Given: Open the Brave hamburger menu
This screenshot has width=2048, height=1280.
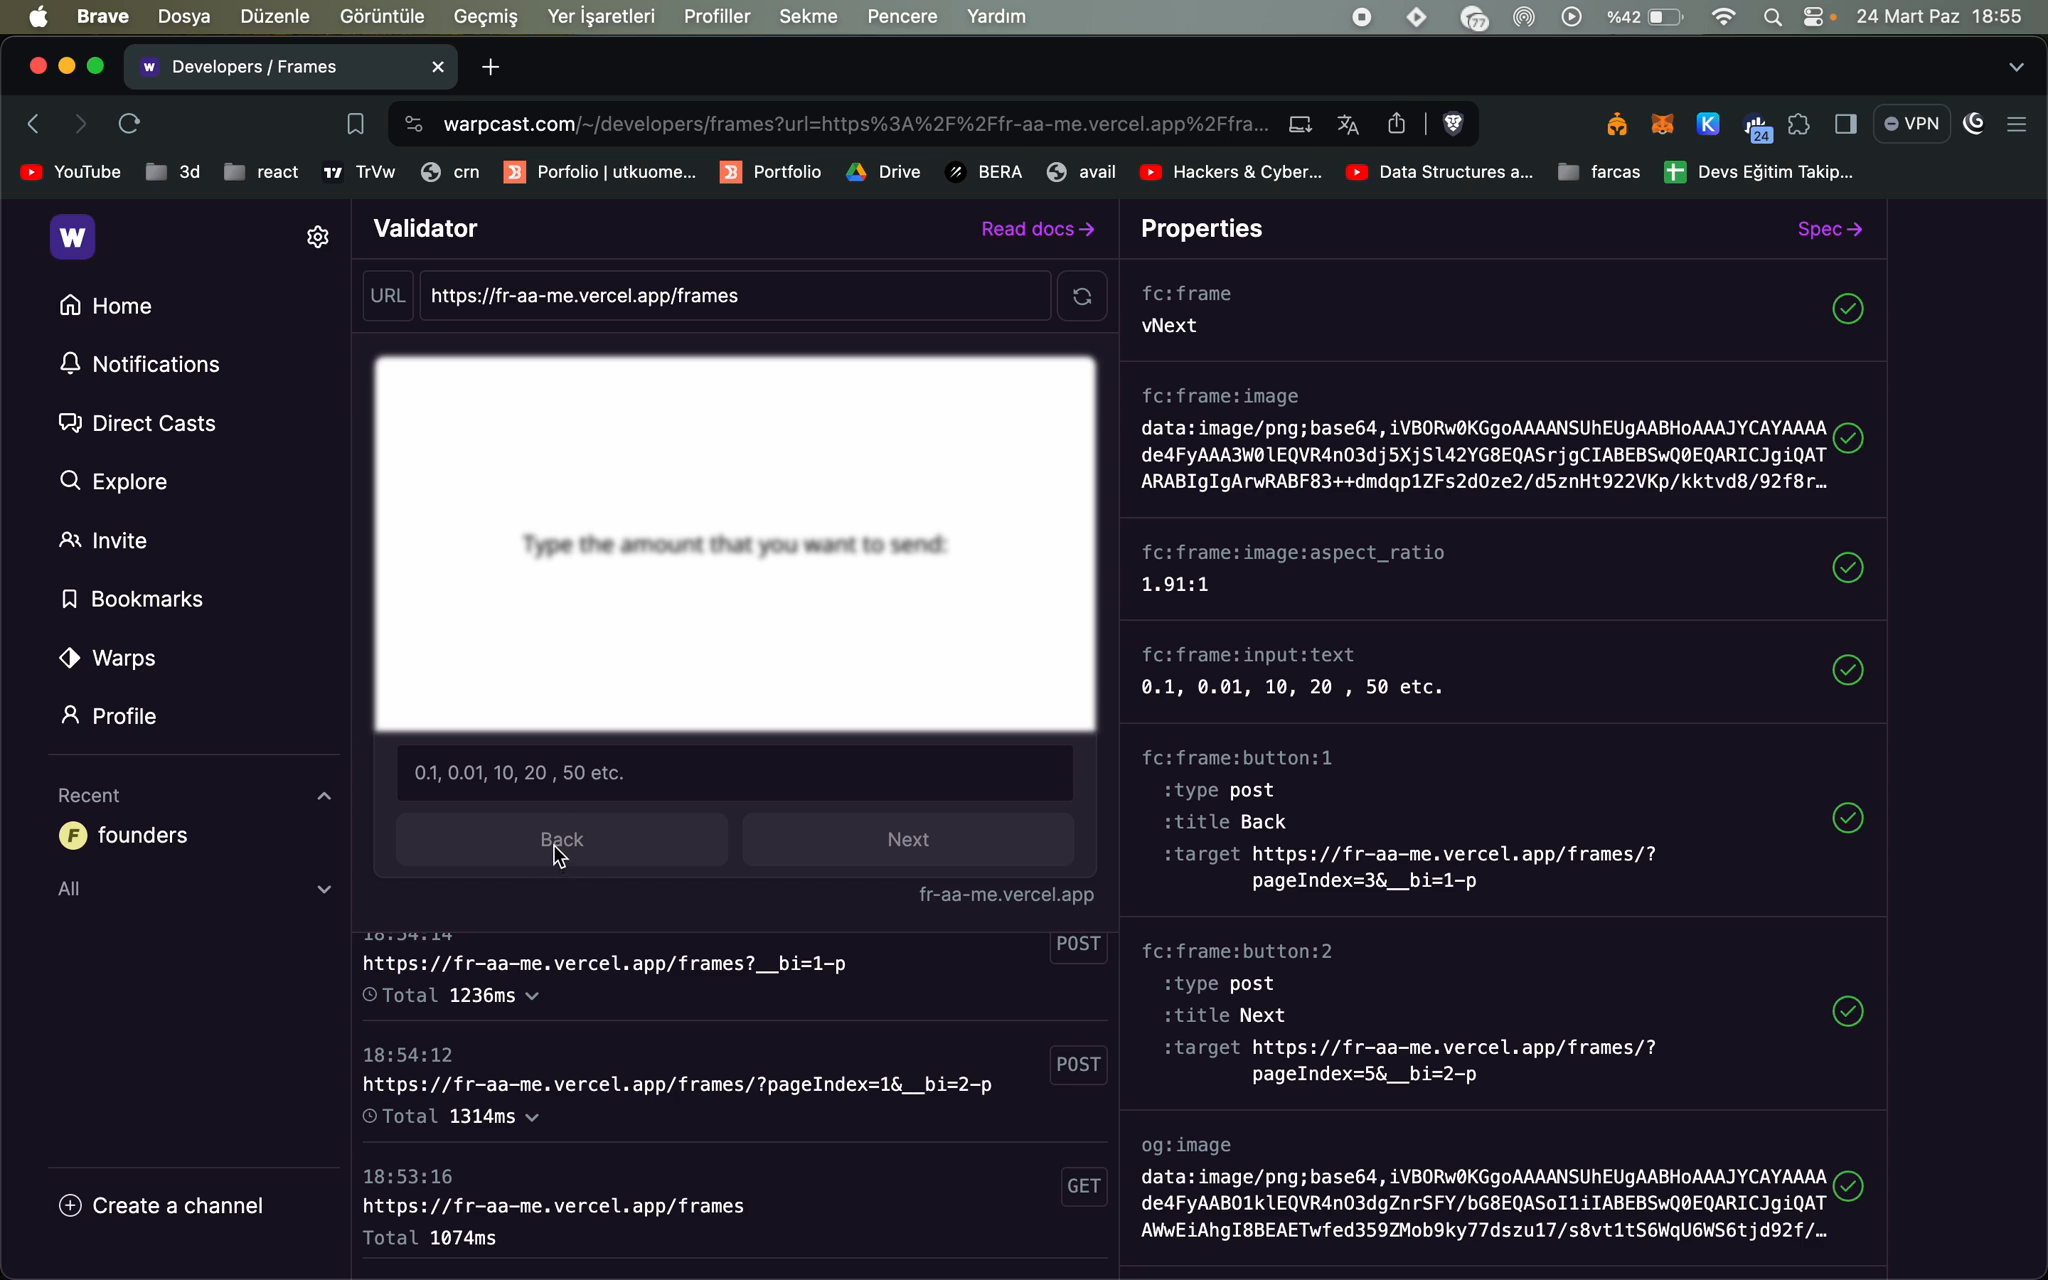Looking at the screenshot, I should pyautogui.click(x=2017, y=124).
